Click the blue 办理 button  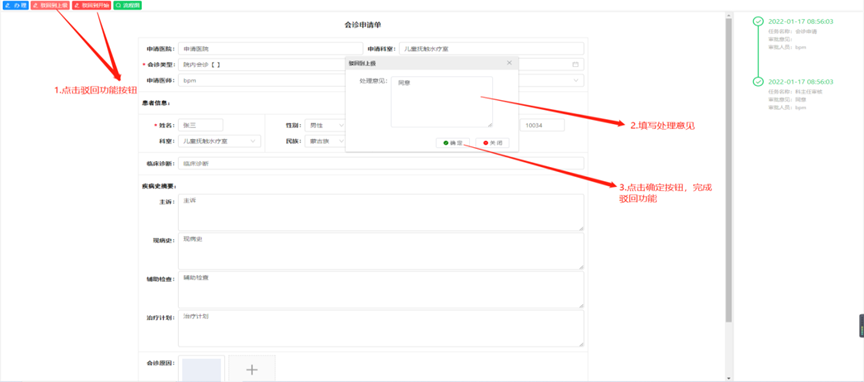pos(15,6)
